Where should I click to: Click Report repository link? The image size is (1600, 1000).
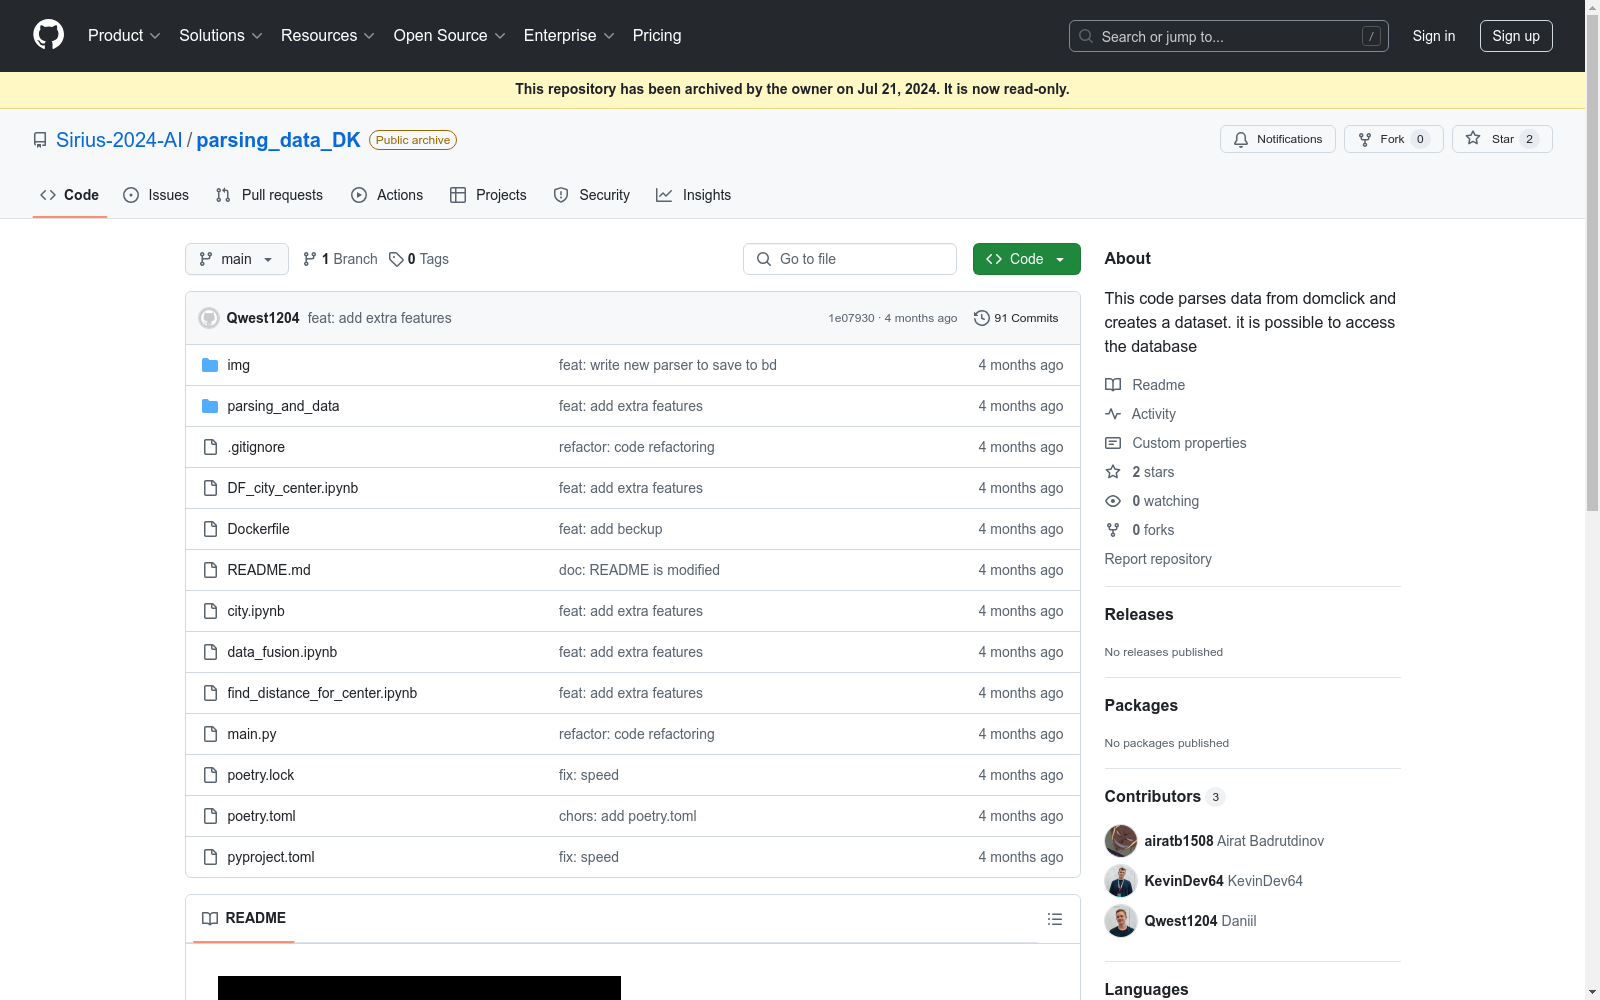(x=1158, y=559)
